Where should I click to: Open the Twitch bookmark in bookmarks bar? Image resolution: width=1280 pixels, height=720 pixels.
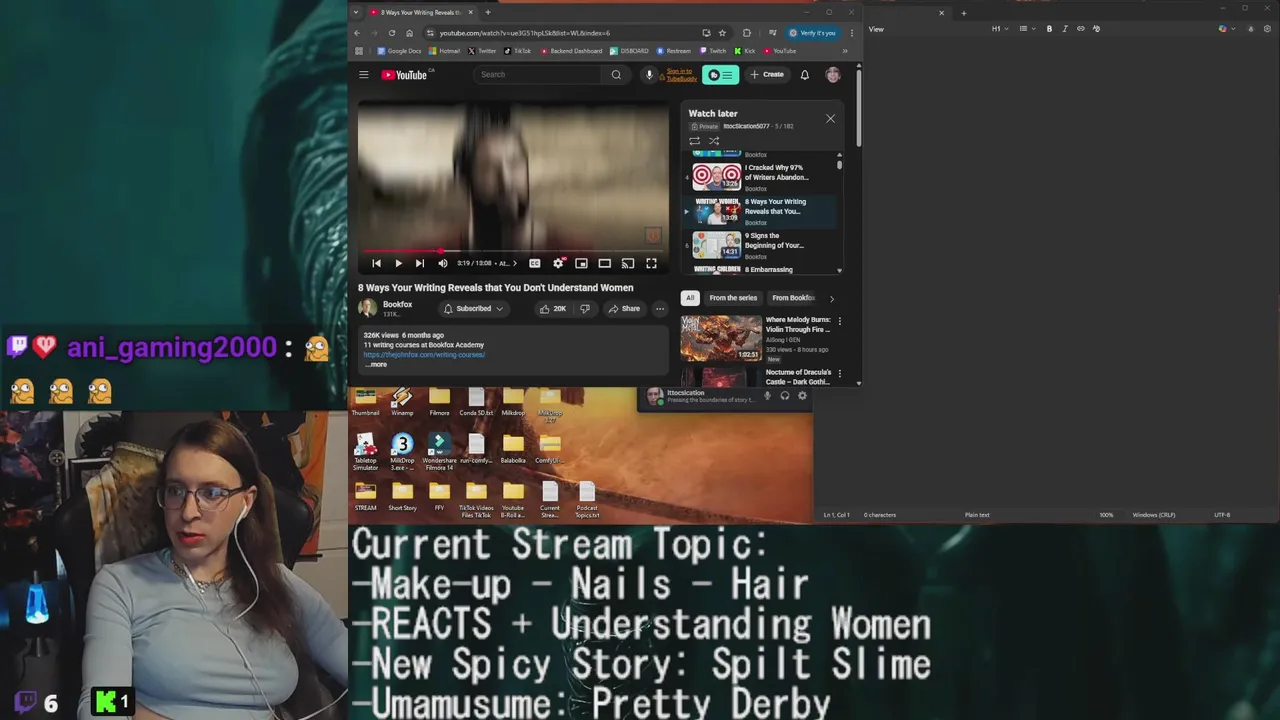click(713, 51)
